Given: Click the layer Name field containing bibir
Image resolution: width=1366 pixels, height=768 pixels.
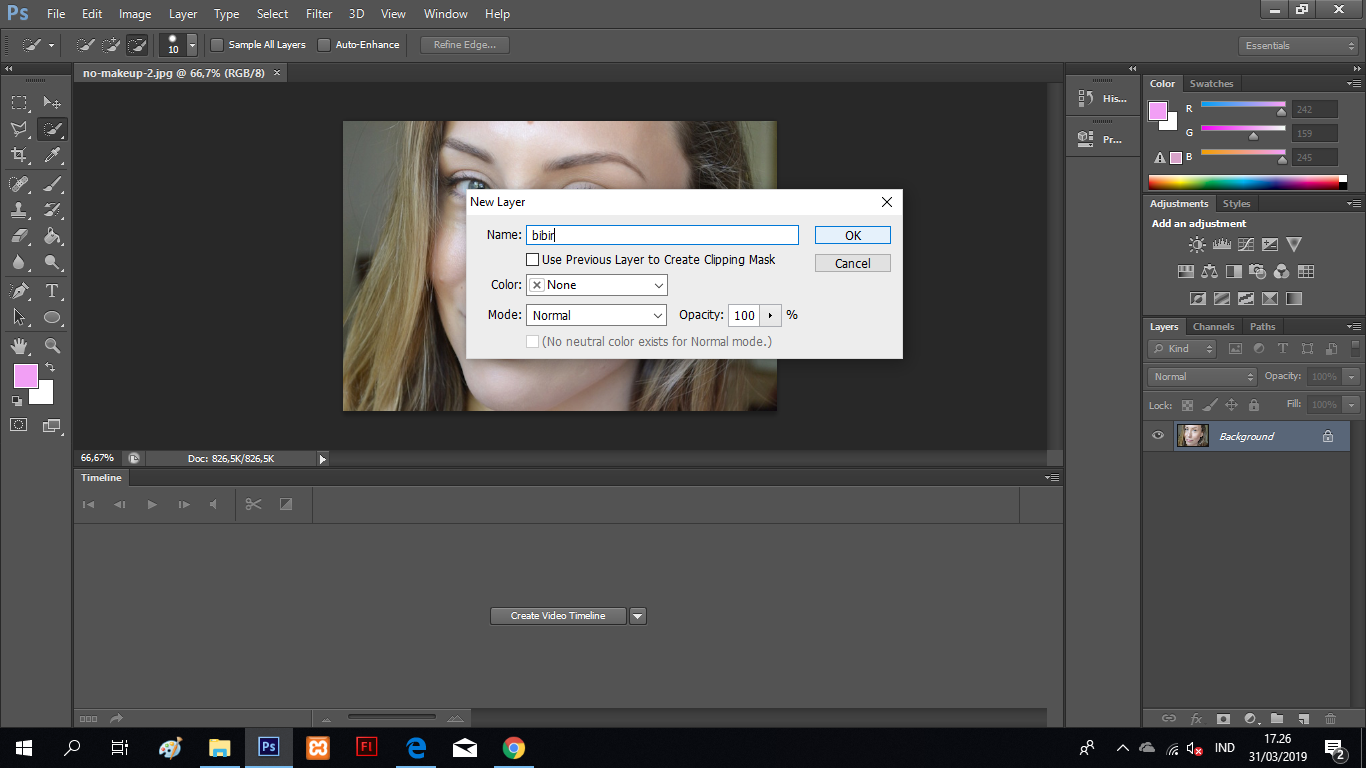Looking at the screenshot, I should (x=662, y=234).
